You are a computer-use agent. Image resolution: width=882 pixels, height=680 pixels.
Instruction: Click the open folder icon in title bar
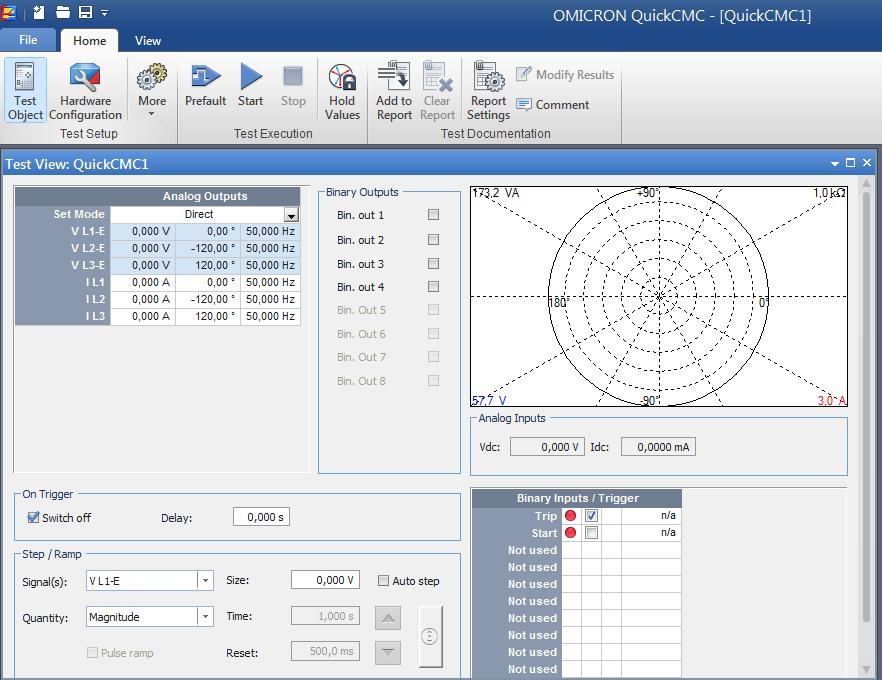(x=63, y=12)
